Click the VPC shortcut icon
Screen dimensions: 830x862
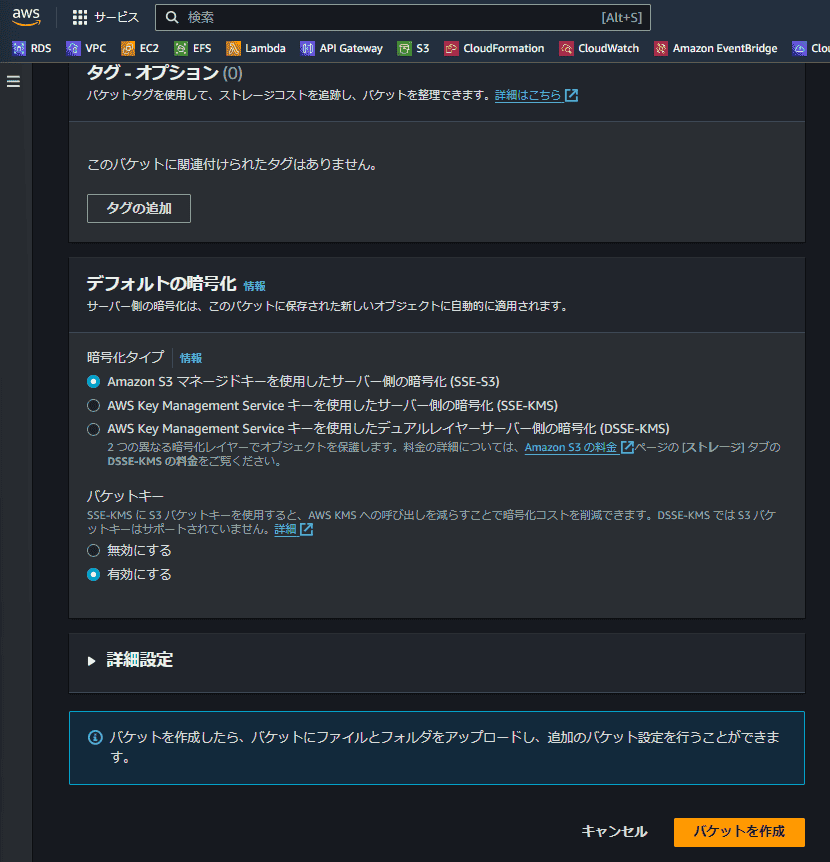pyautogui.click(x=73, y=48)
